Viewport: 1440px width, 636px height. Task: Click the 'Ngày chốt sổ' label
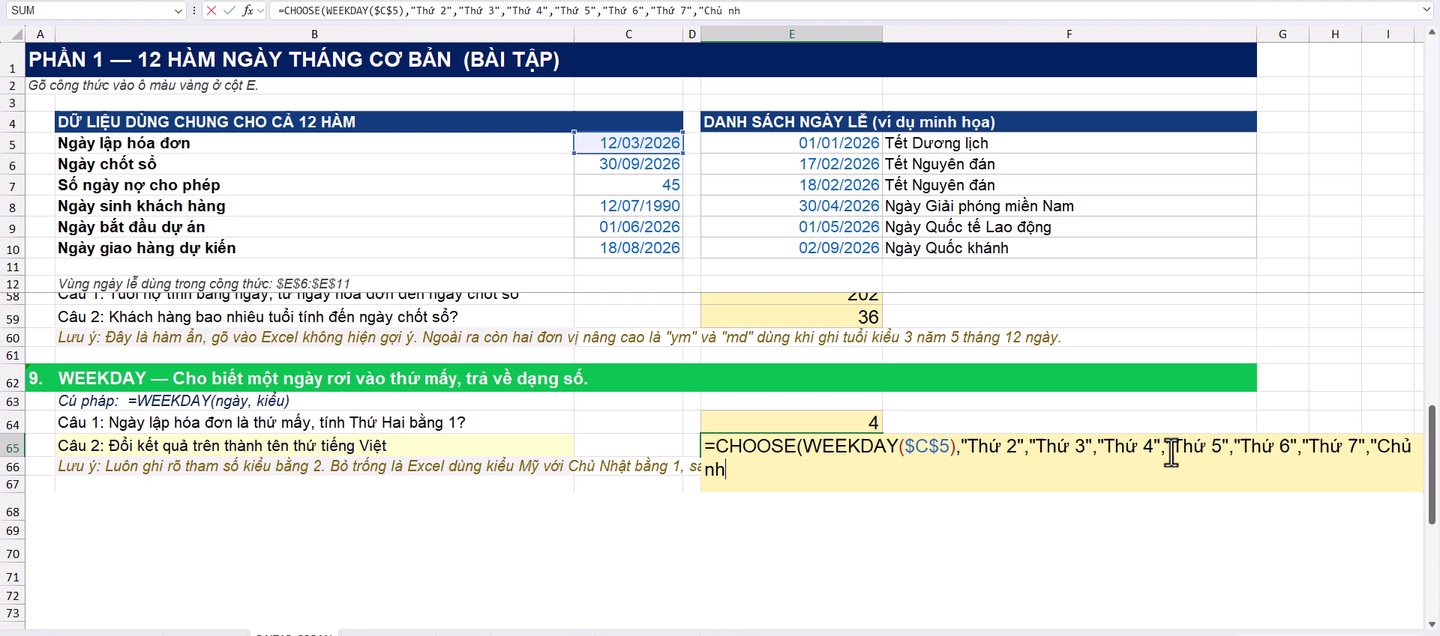pos(107,164)
